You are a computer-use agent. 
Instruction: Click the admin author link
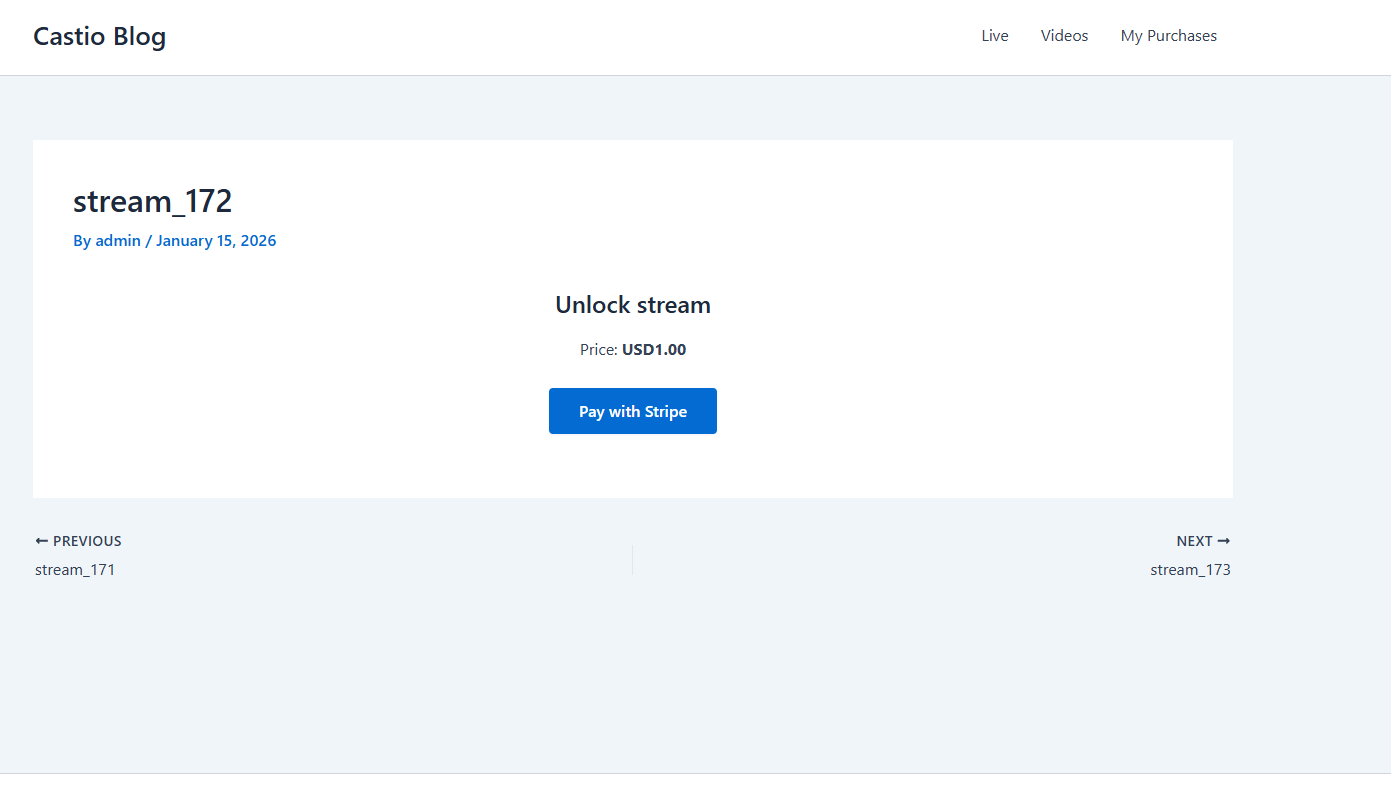tap(118, 240)
